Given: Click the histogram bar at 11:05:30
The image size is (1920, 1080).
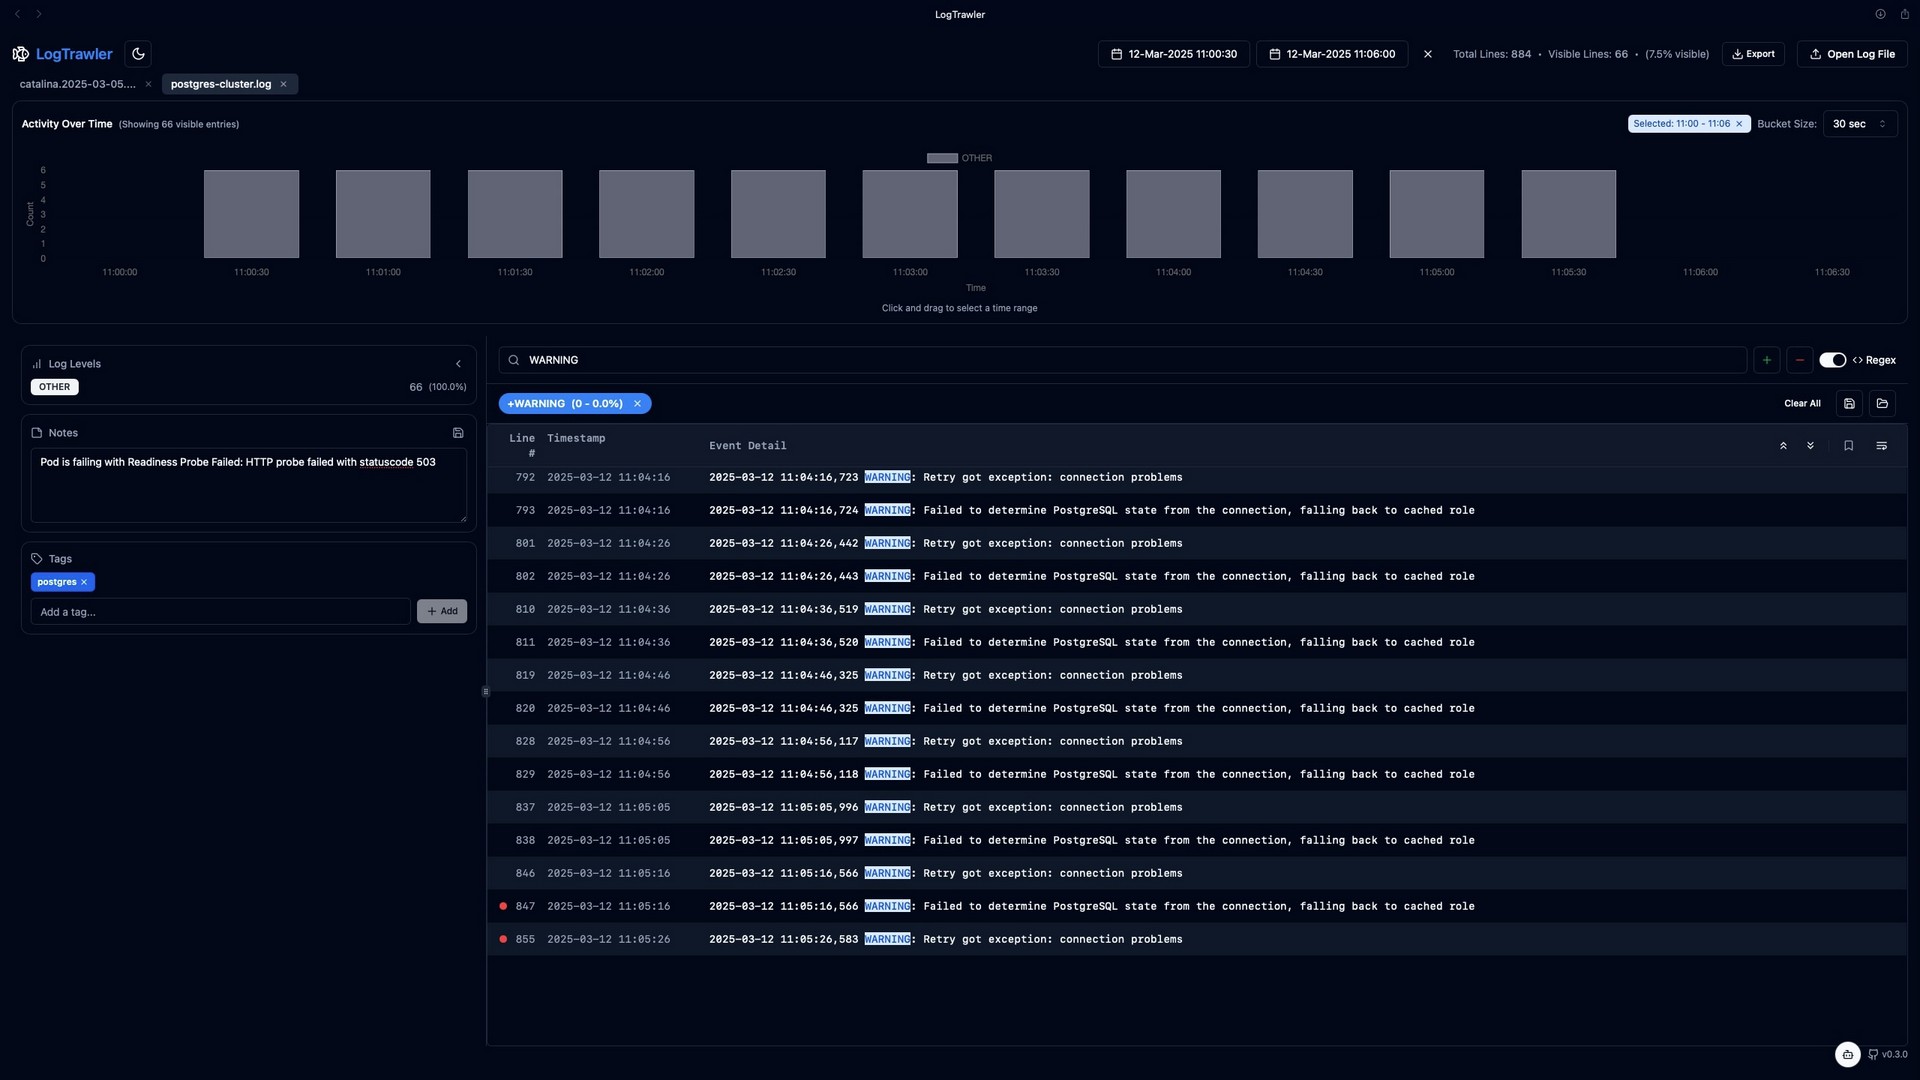Looking at the screenshot, I should [1568, 214].
